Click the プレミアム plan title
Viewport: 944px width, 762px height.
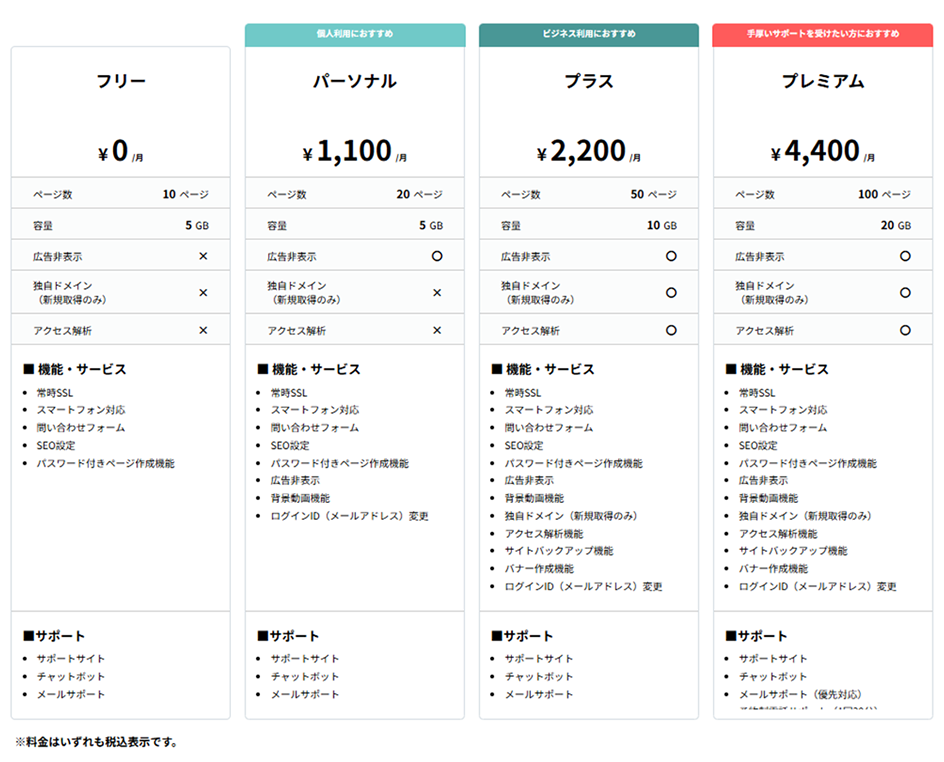pyautogui.click(x=823, y=81)
